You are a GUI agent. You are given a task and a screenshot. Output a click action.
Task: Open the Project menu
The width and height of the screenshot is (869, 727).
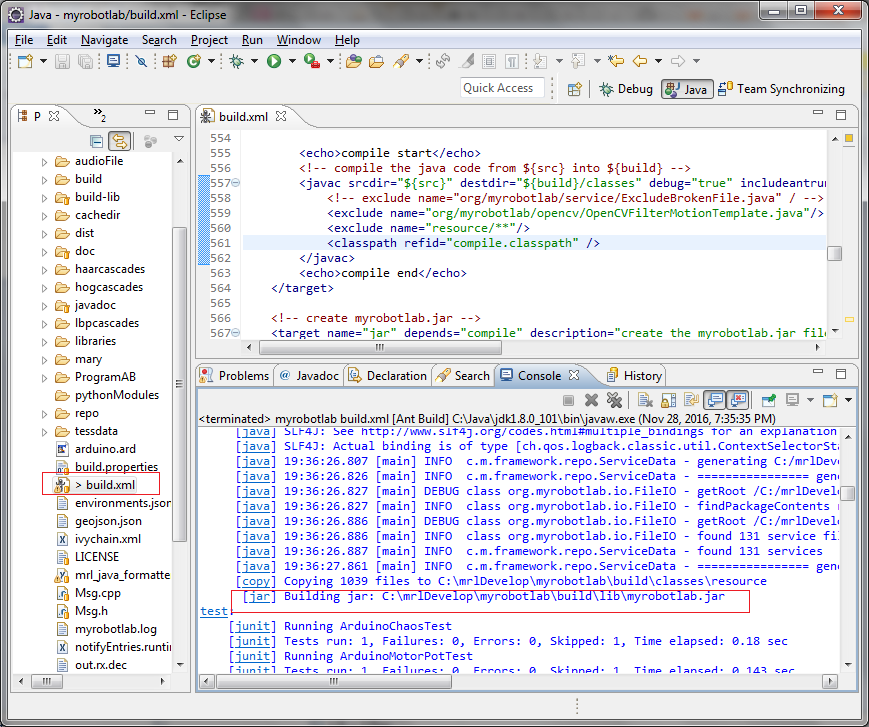pos(209,40)
